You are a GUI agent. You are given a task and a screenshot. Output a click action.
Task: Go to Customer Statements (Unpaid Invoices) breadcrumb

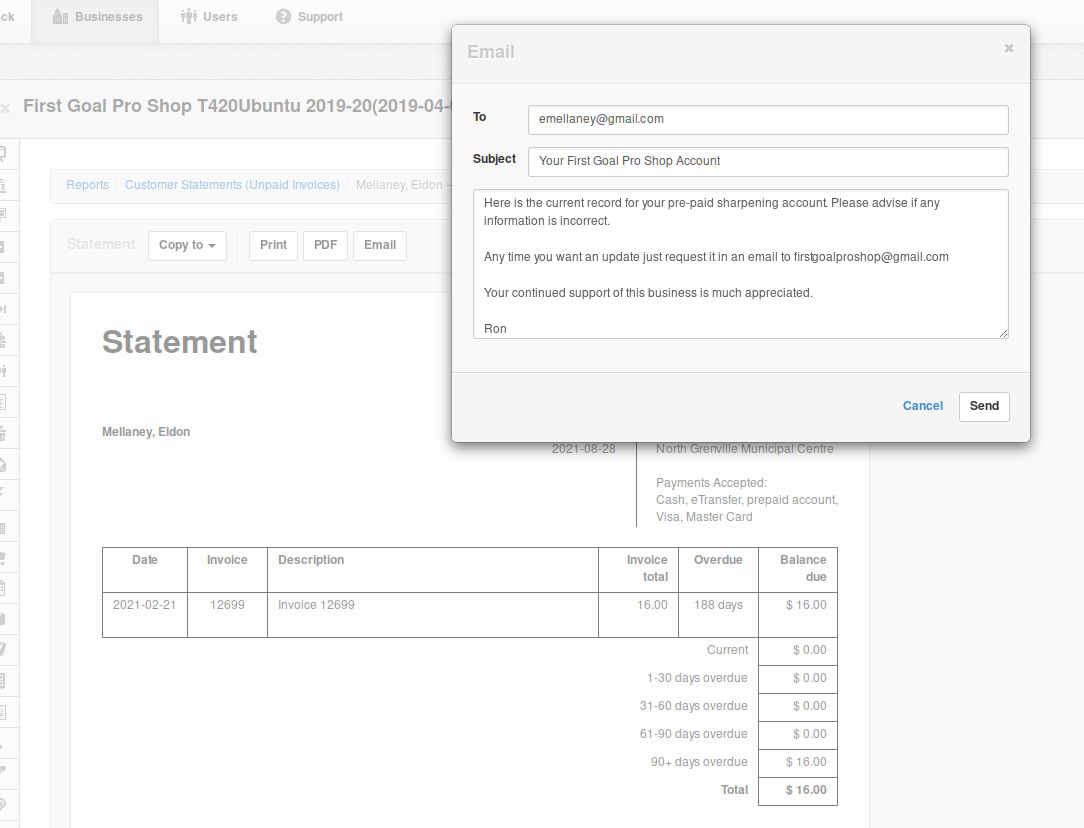pos(232,185)
